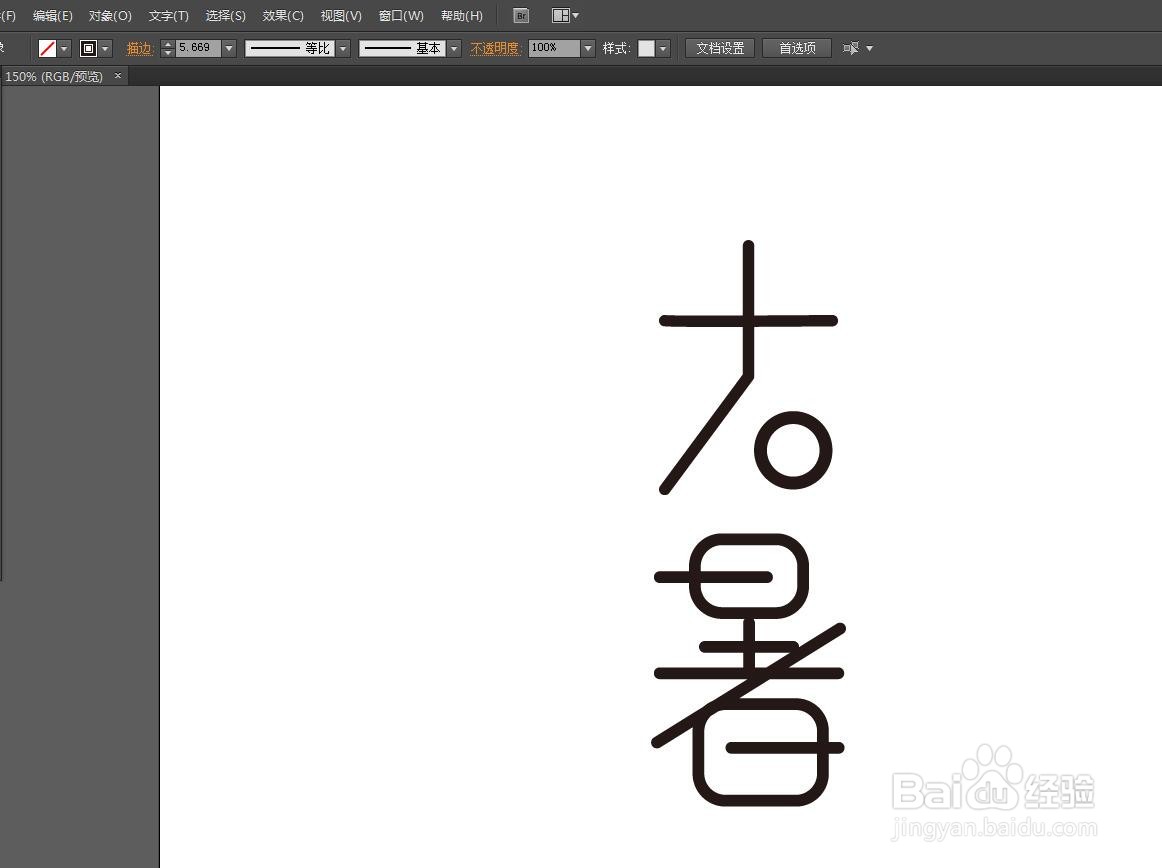Open the 帮助(H) menu
Image resolution: width=1162 pixels, height=868 pixels.
(x=462, y=16)
